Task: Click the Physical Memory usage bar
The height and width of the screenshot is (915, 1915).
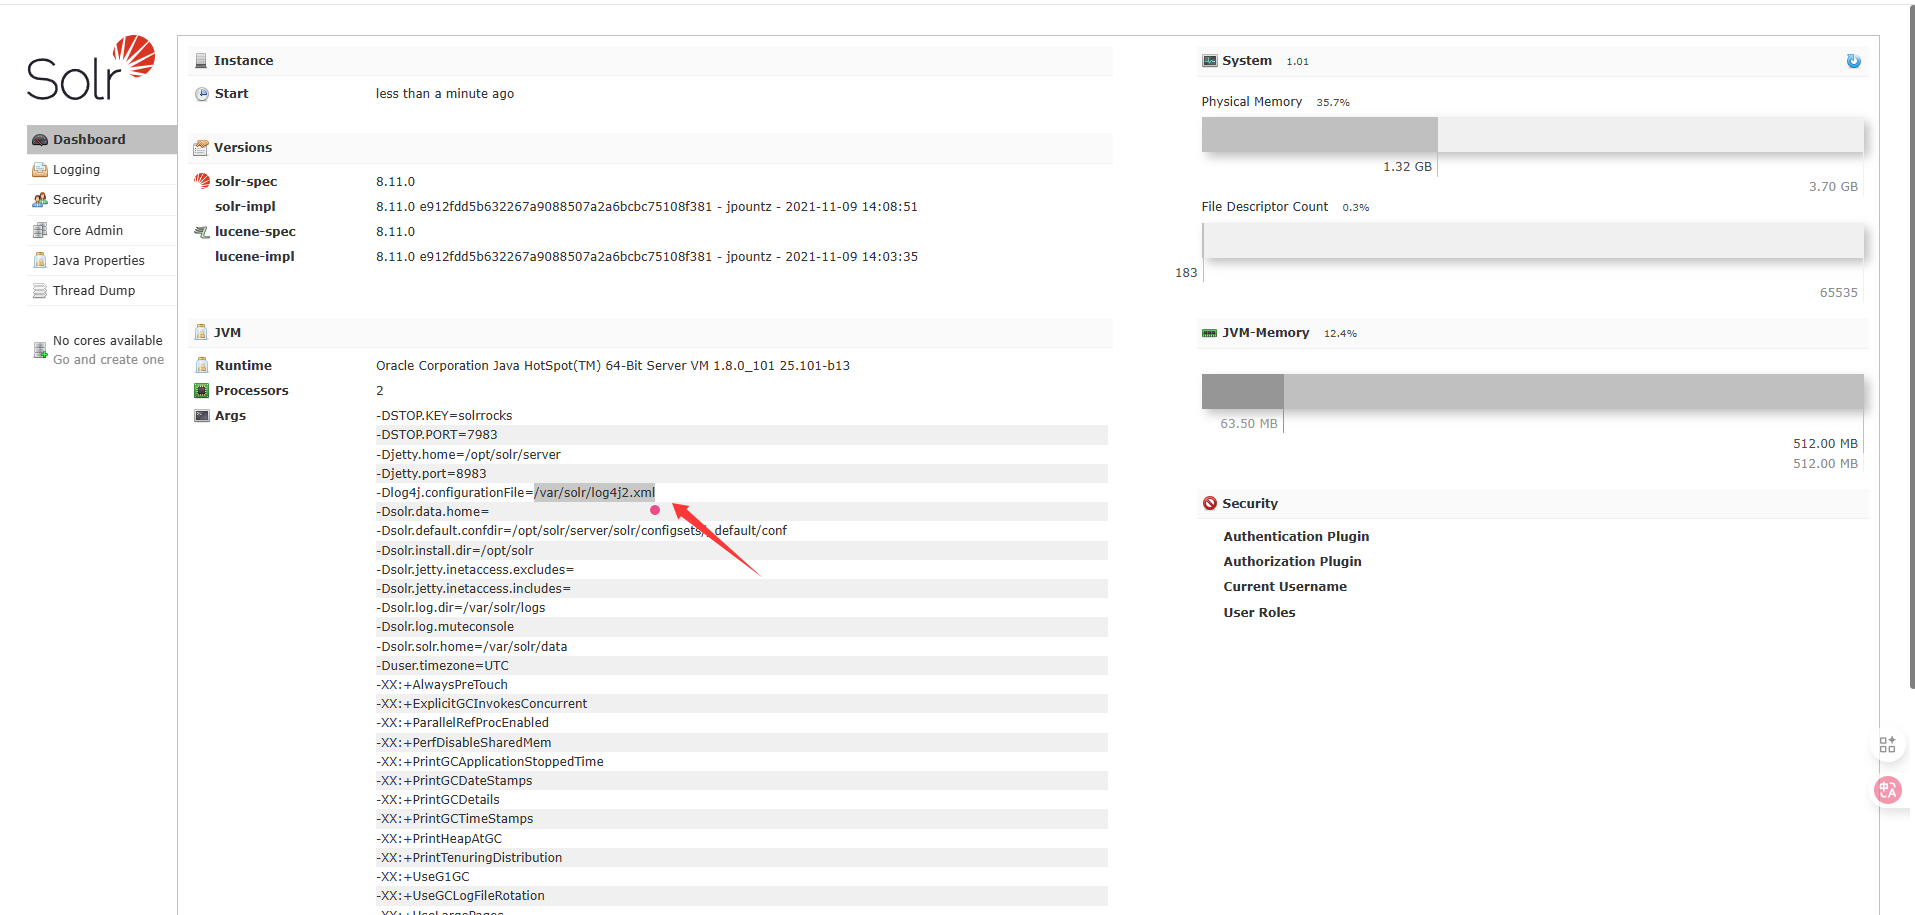Action: click(x=1531, y=135)
